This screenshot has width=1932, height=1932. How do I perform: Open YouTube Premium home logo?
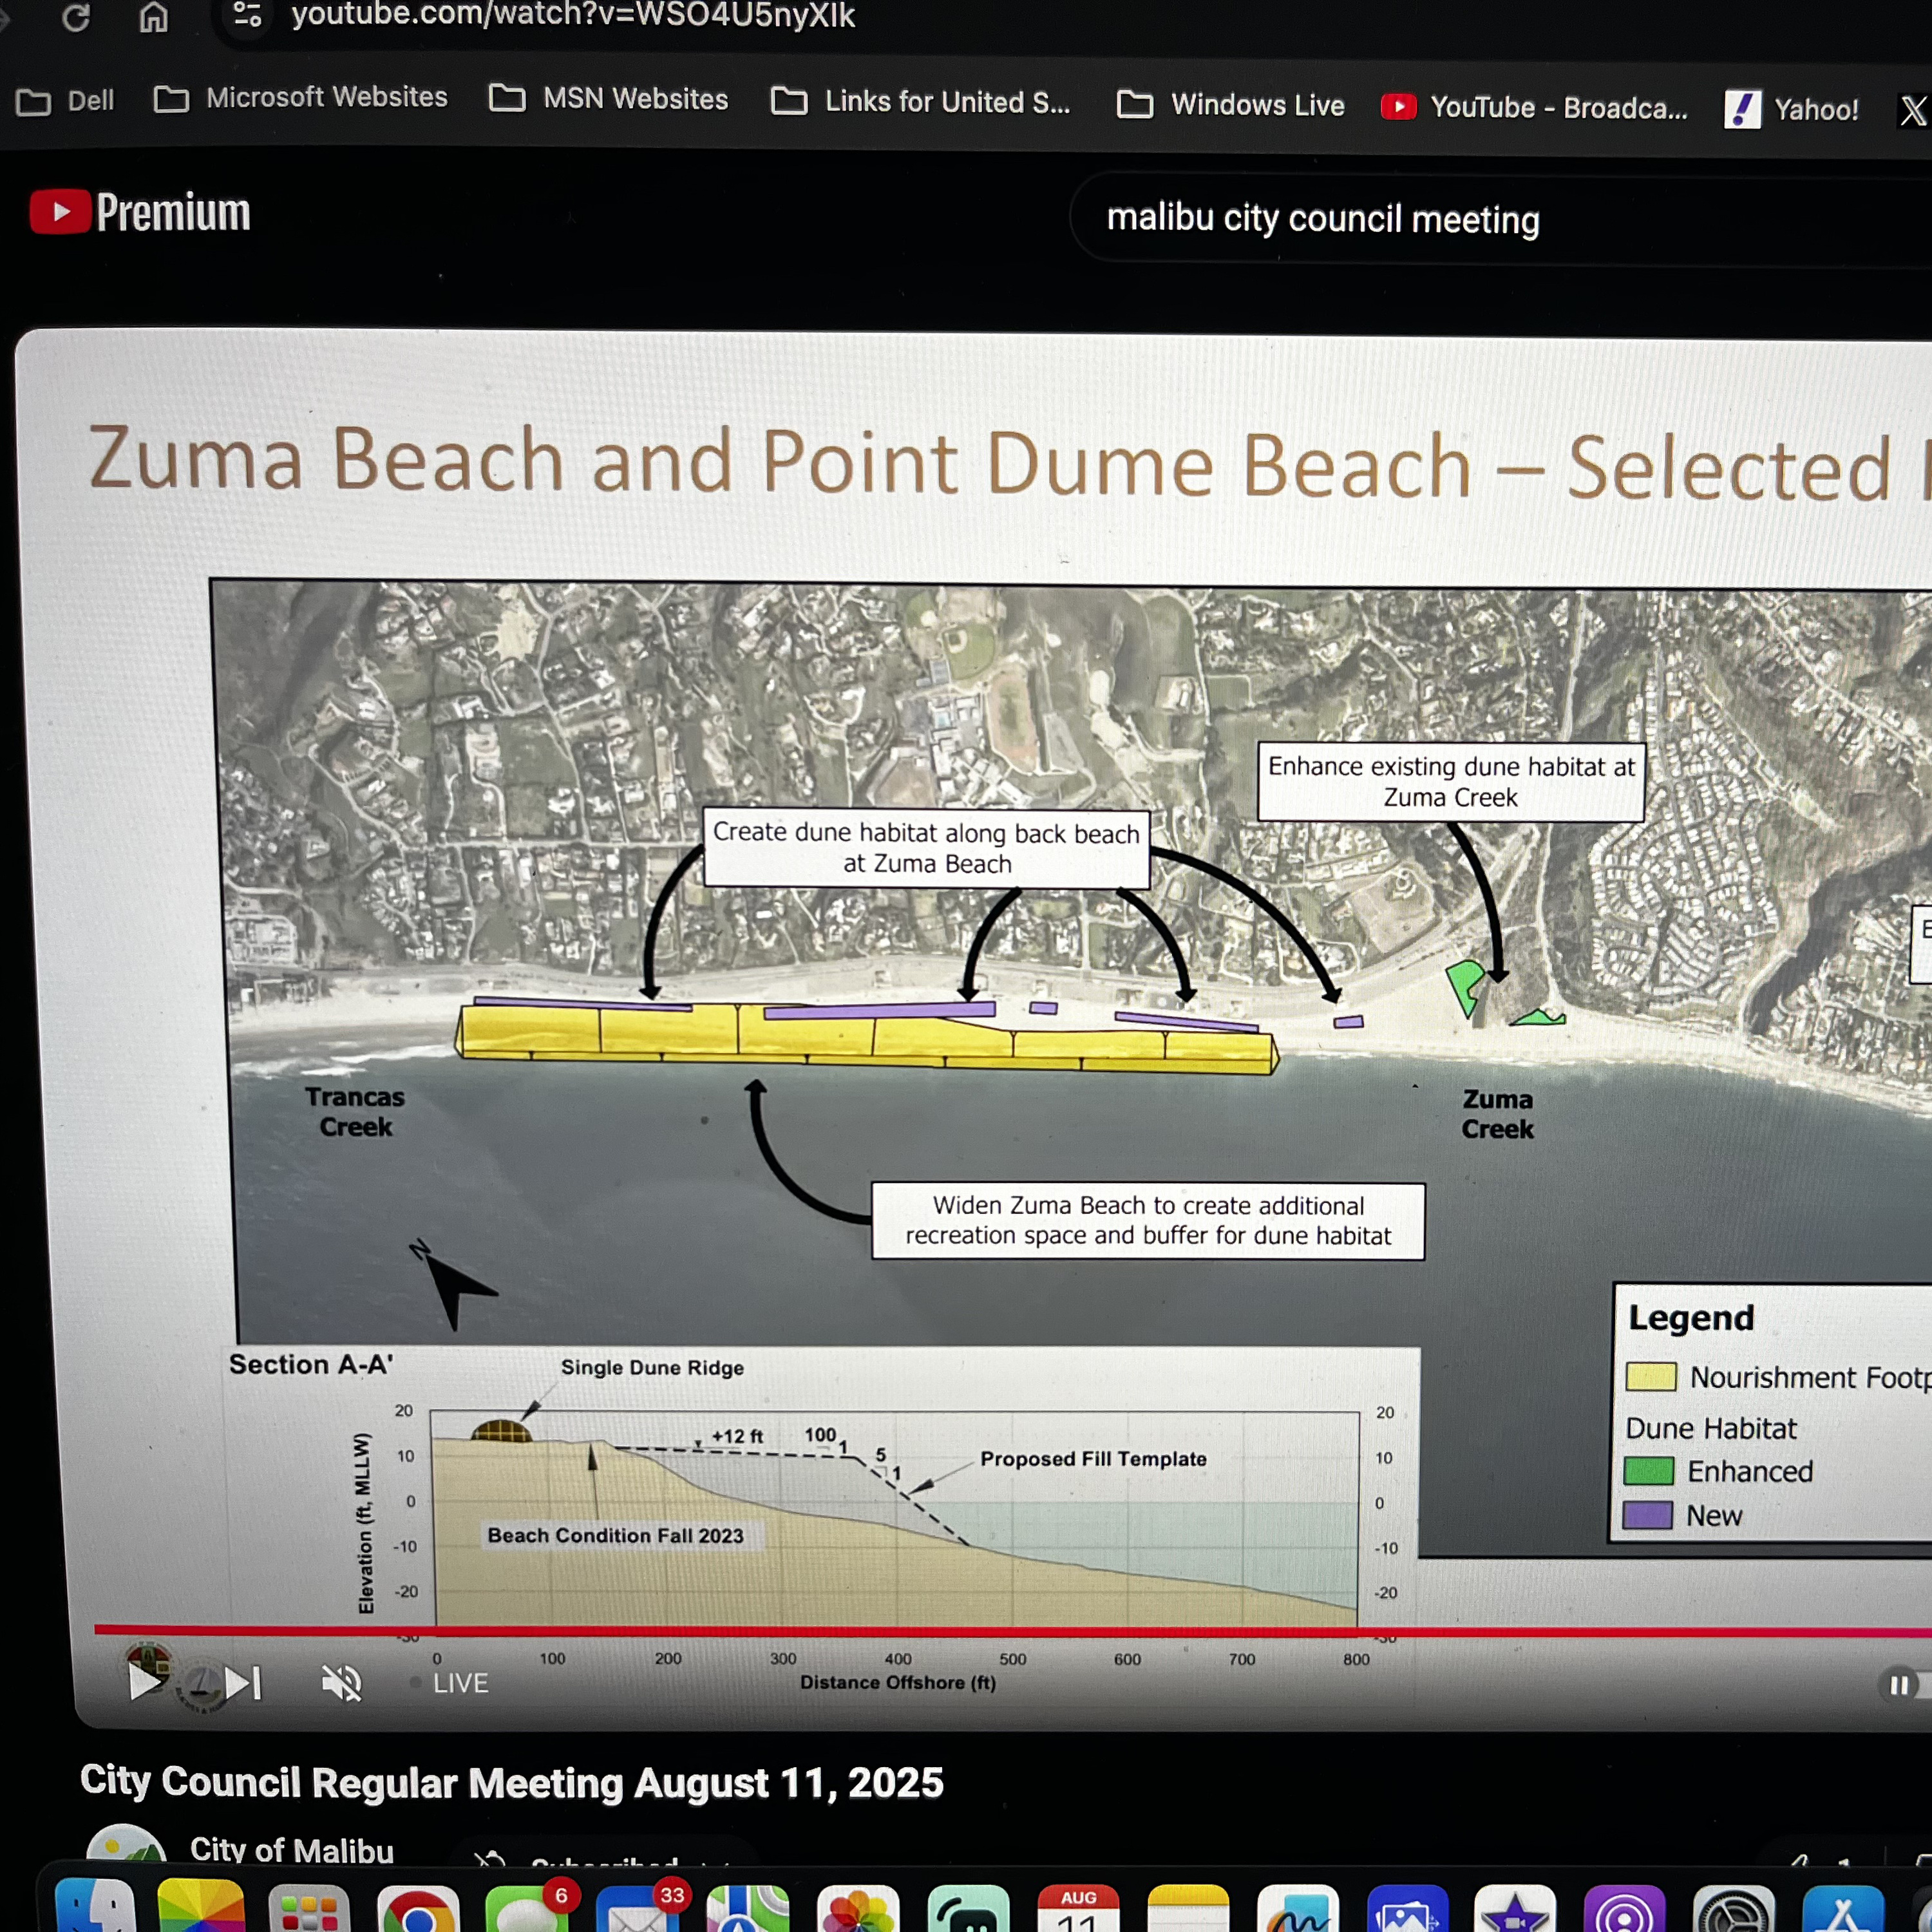point(140,212)
